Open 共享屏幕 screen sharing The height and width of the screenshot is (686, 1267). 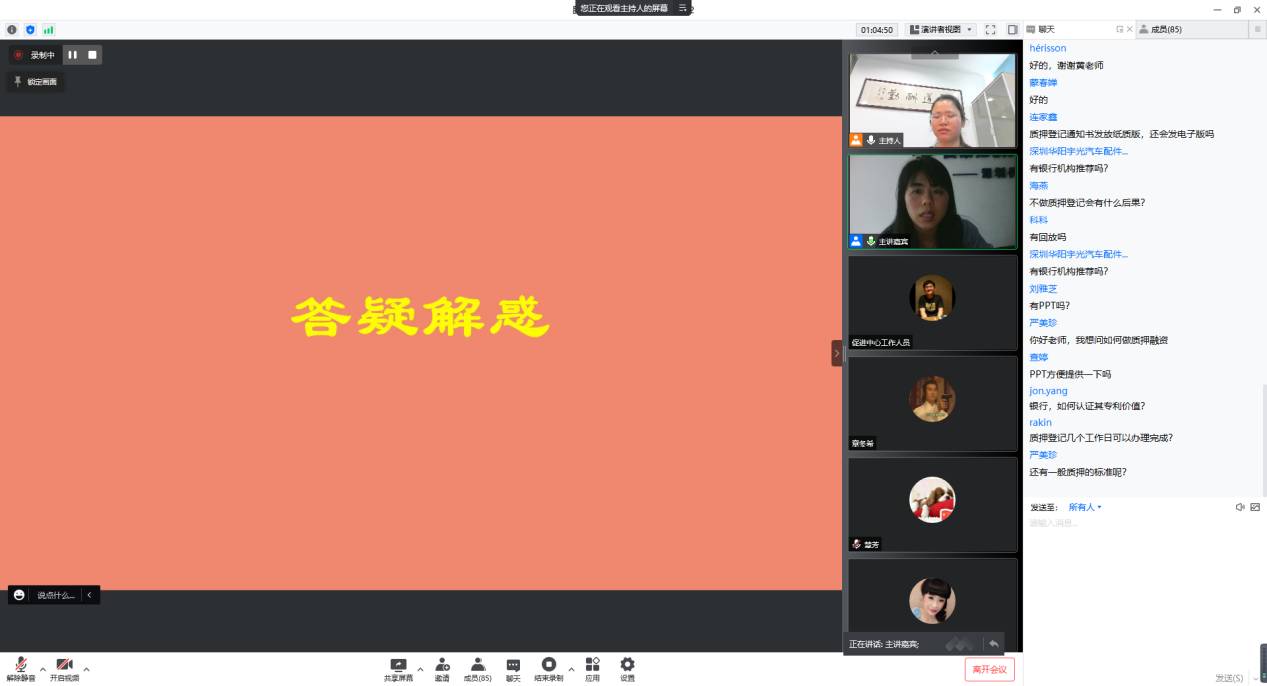click(398, 669)
